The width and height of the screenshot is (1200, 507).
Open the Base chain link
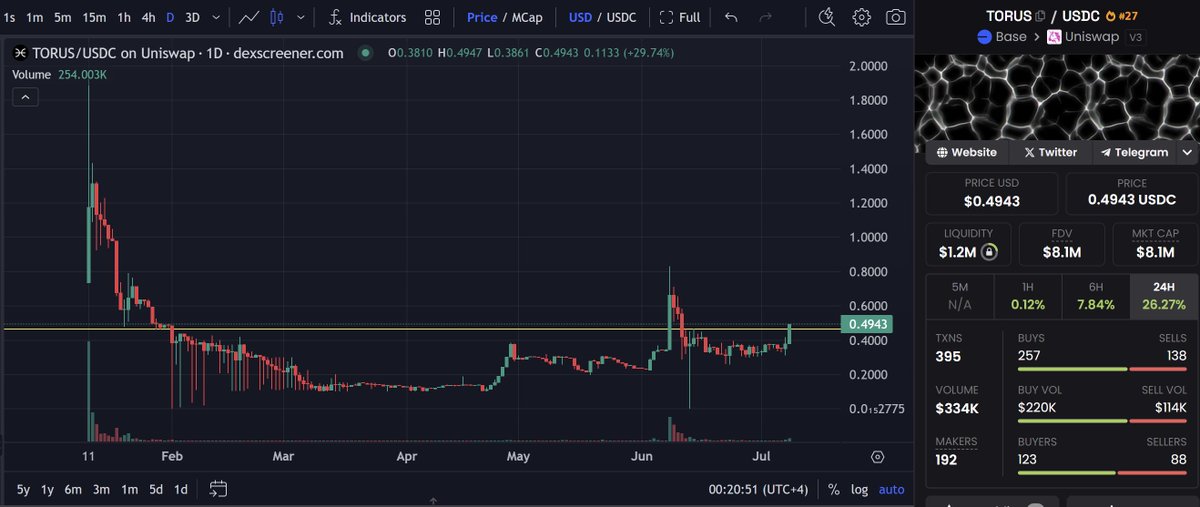pyautogui.click(x=1004, y=37)
